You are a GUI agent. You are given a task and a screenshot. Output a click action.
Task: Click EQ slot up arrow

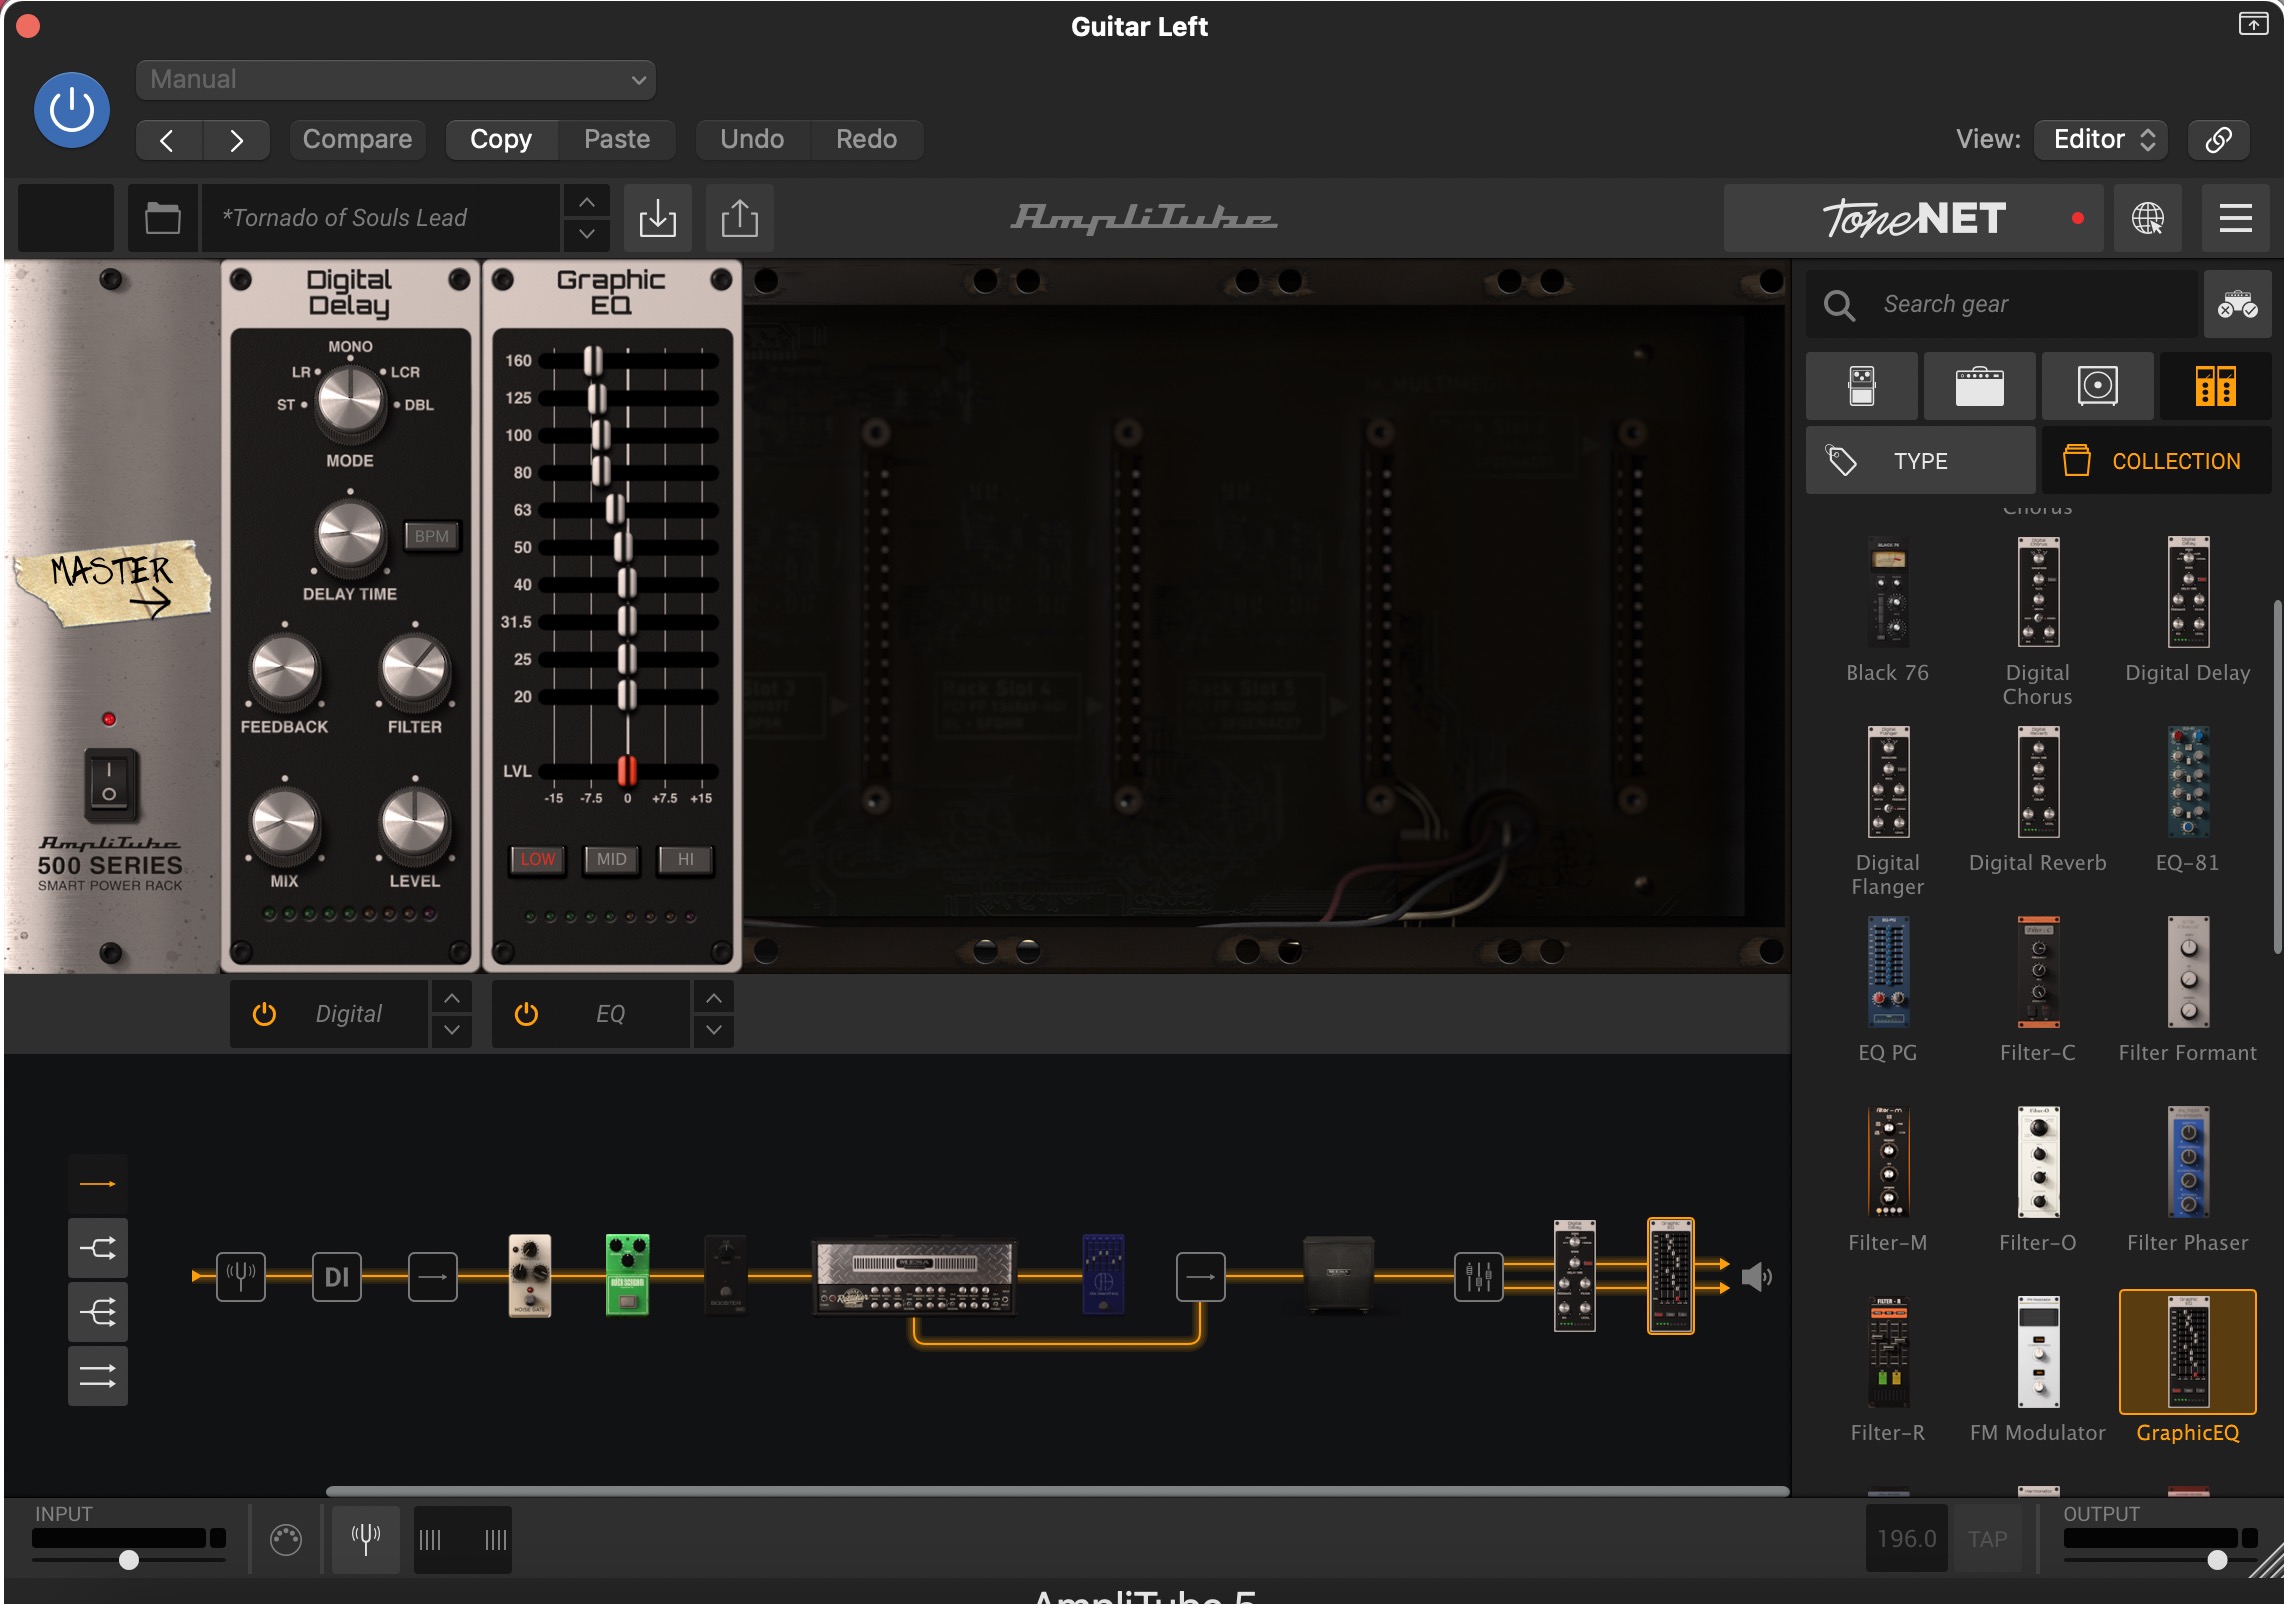click(714, 998)
